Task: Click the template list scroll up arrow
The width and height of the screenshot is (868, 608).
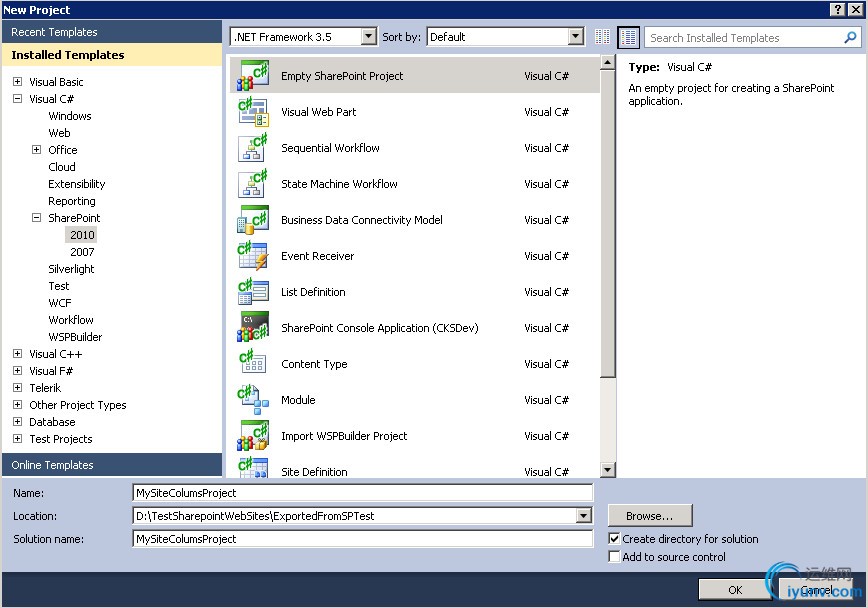Action: tap(607, 62)
